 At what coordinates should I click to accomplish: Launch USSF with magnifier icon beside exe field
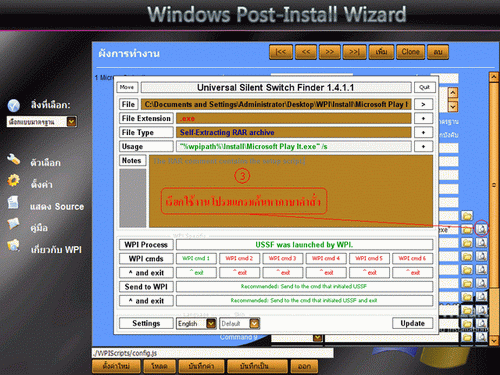481,229
